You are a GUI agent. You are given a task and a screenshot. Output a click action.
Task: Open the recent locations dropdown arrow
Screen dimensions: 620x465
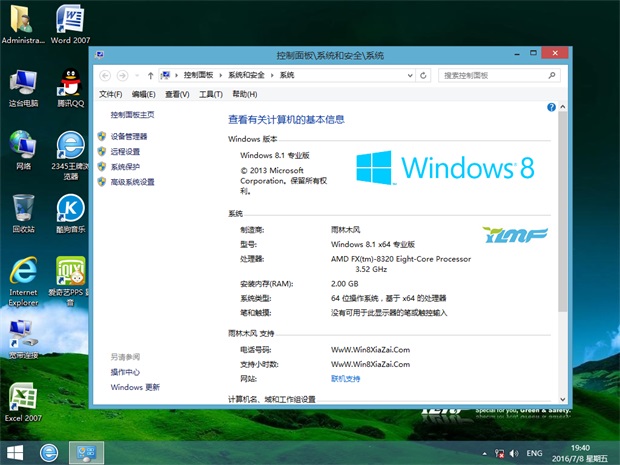pos(136,75)
